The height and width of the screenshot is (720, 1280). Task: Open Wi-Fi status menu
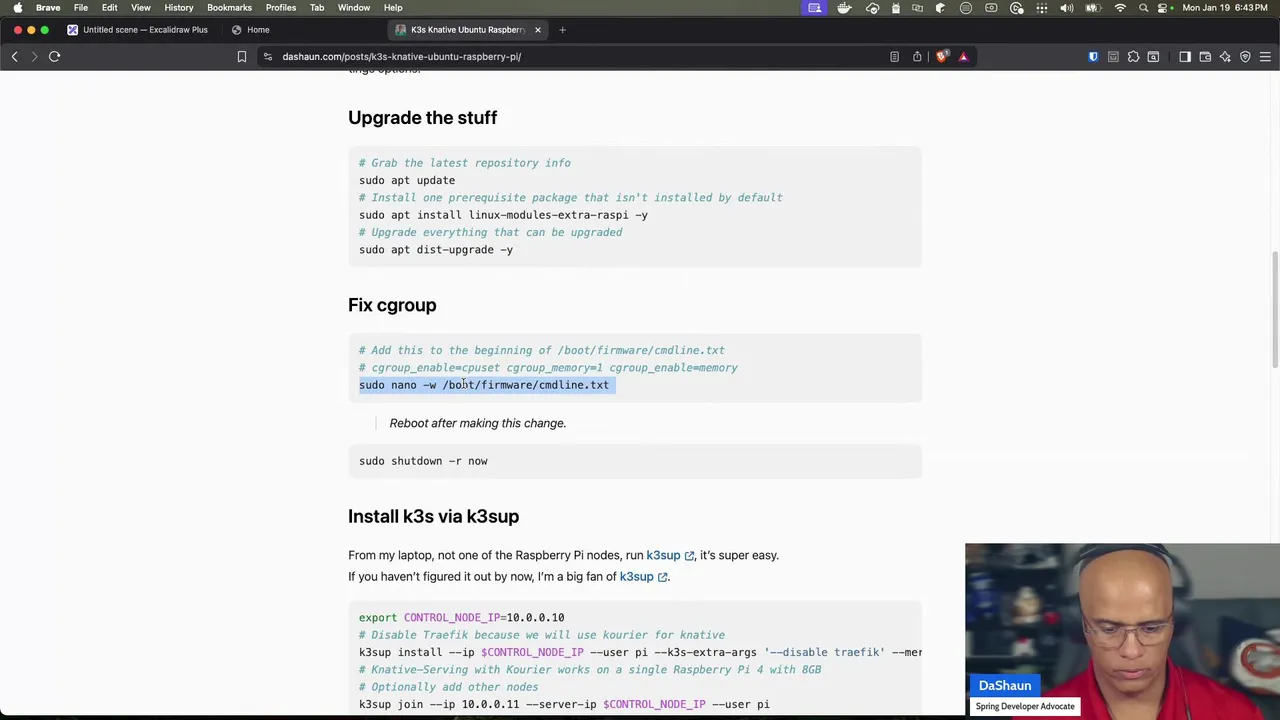click(x=1120, y=8)
